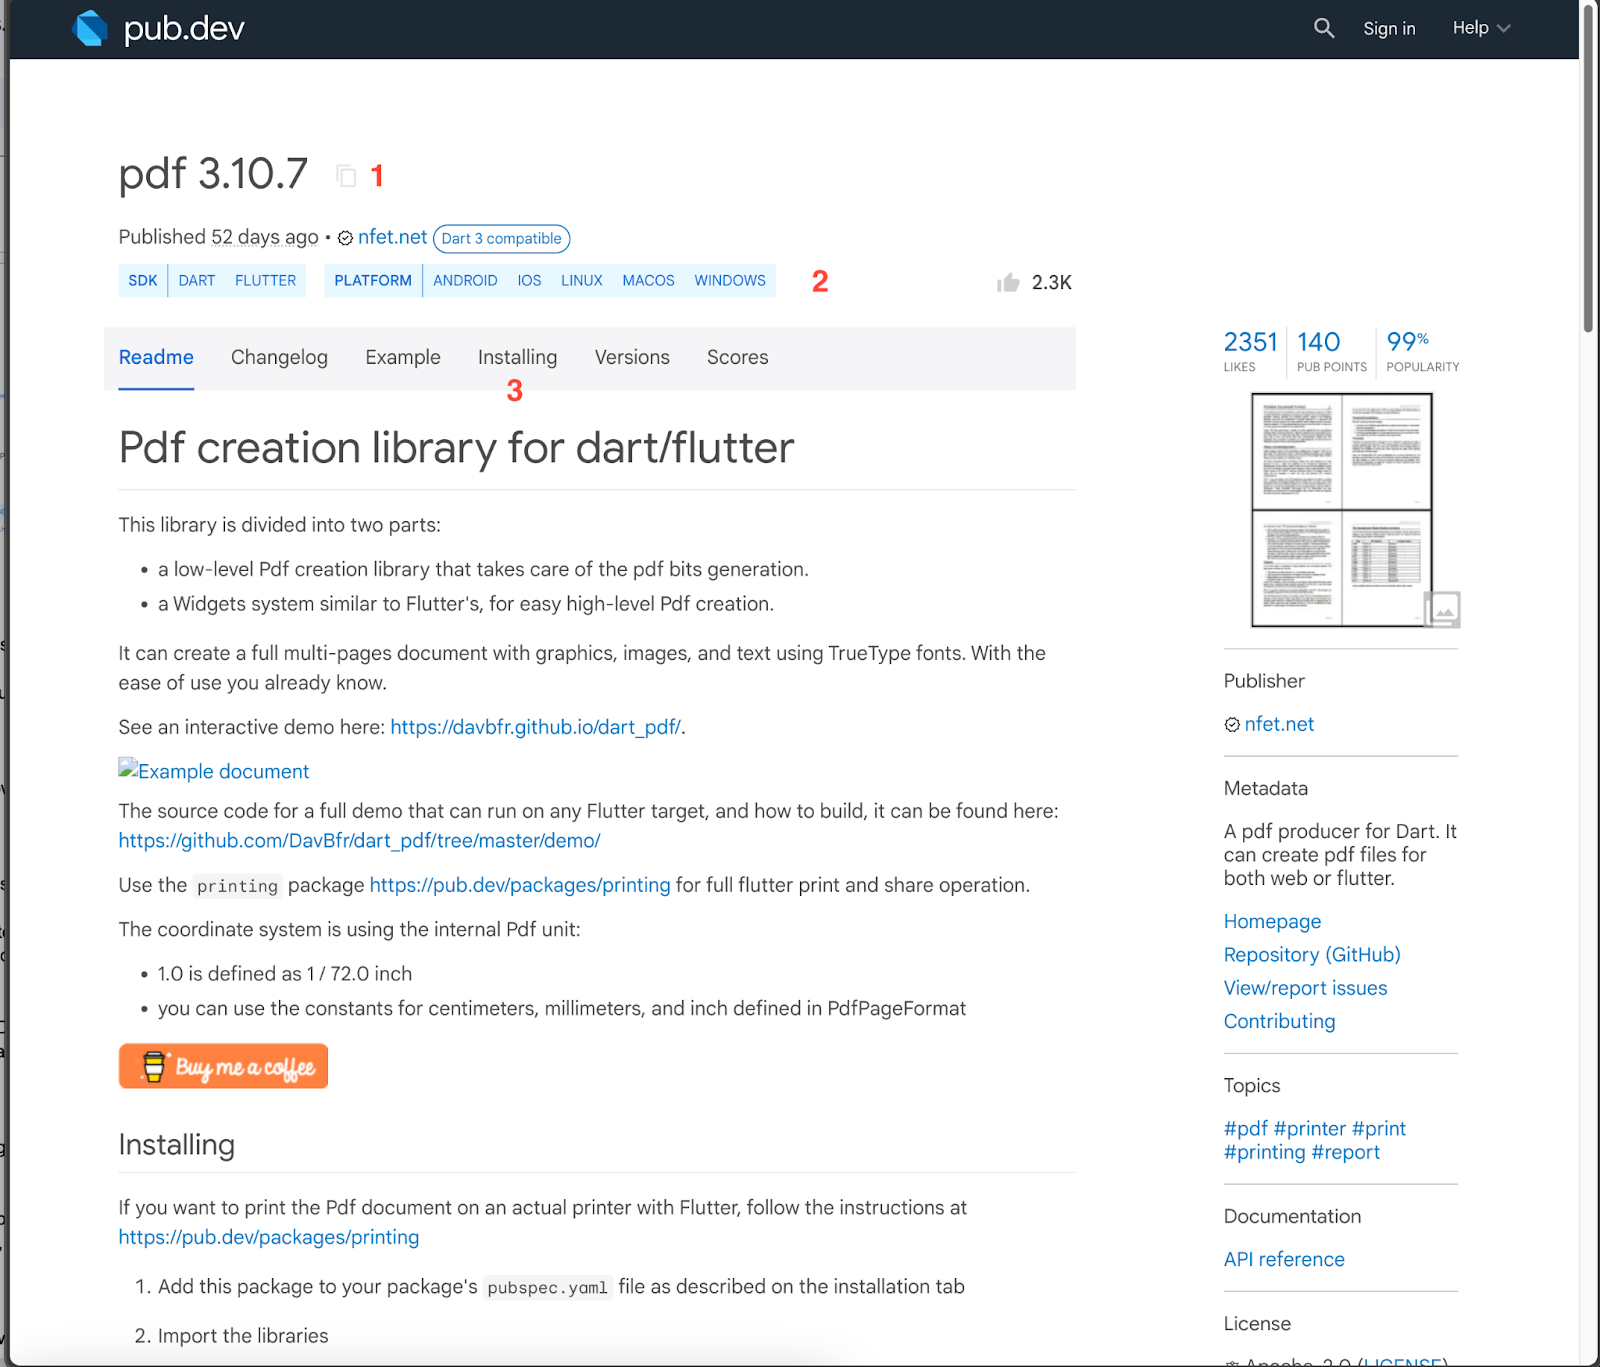Click the Published 52 days ago text
Viewport: 1600px width, 1367px height.
click(x=218, y=237)
